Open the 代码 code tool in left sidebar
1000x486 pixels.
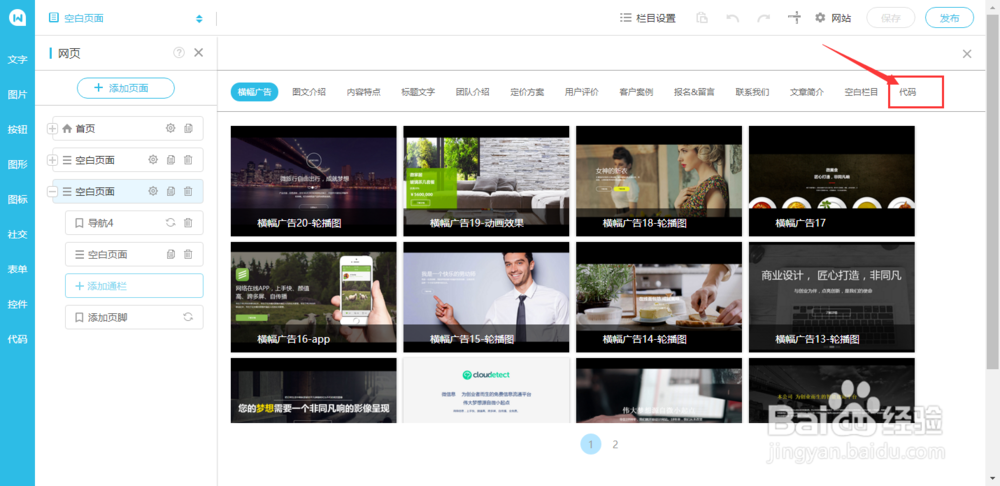(17, 339)
